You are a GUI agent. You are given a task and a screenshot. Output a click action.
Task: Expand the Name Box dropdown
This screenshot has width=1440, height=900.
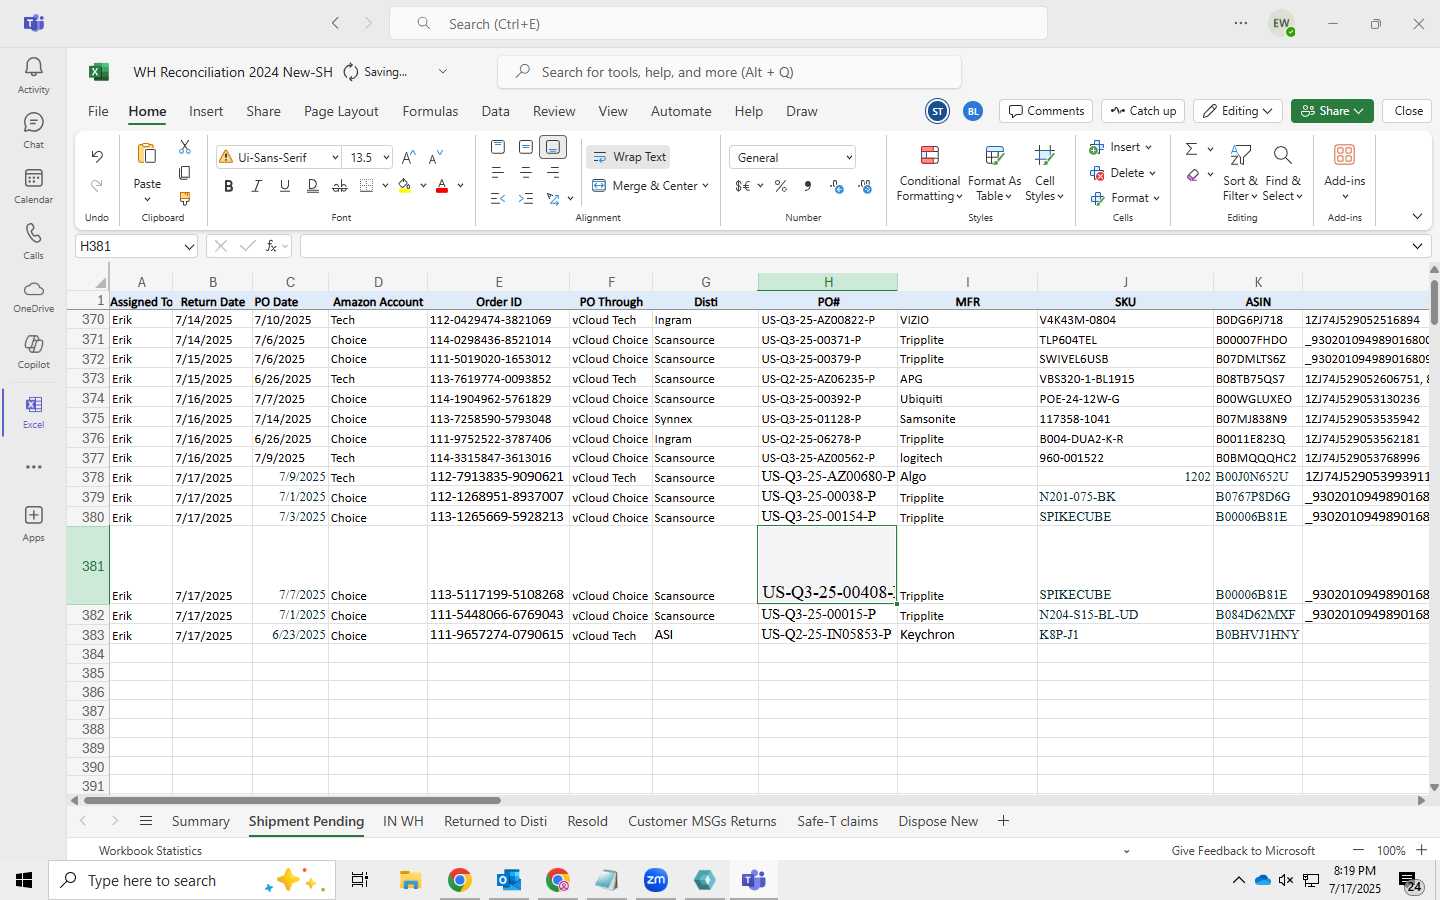188,246
